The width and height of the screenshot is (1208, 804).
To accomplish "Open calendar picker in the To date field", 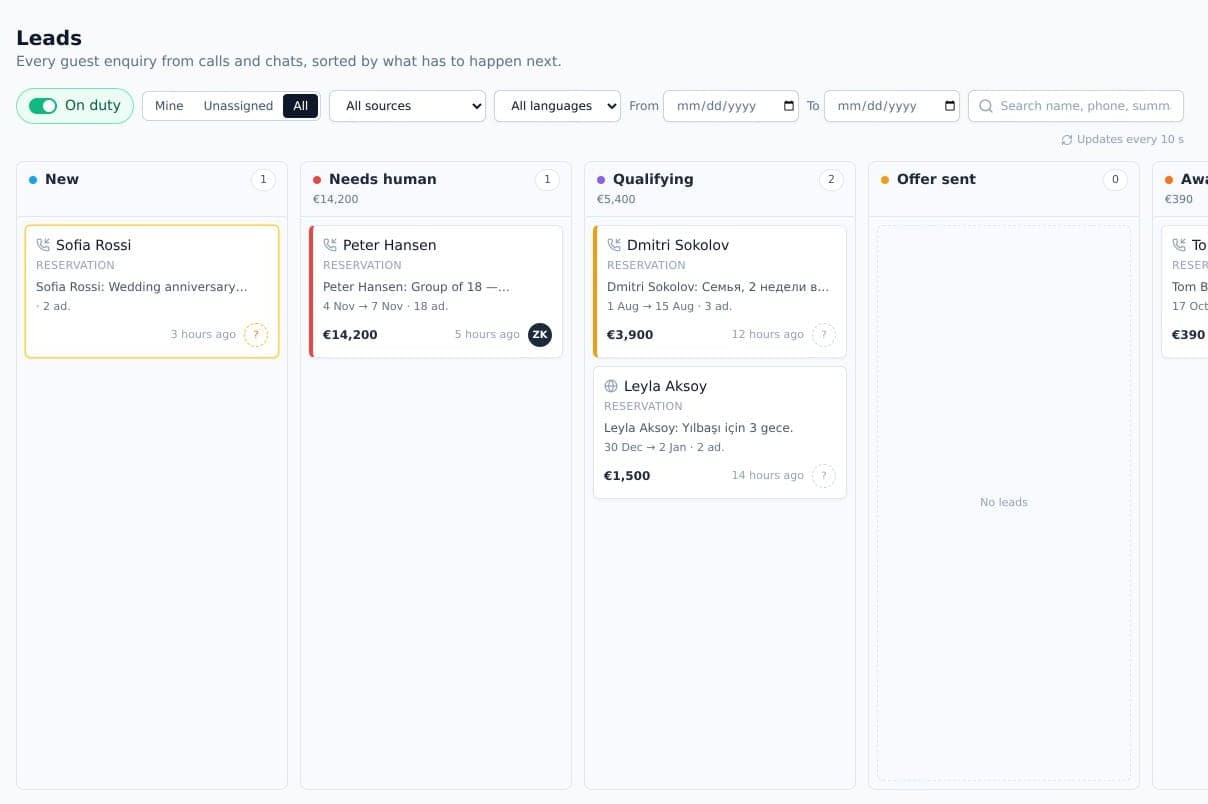I will coord(950,106).
